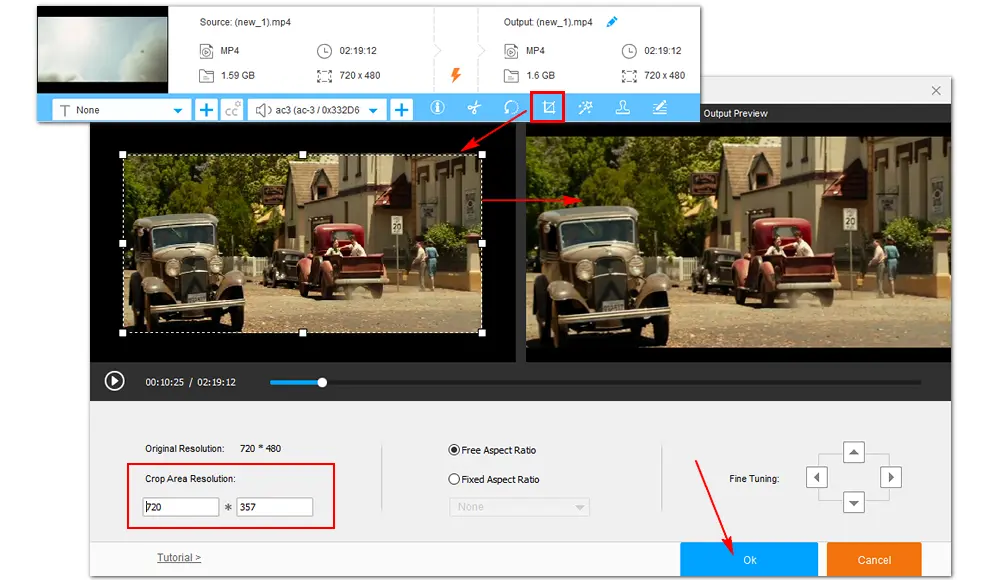
Task: Nudge crop area left with fine tuning
Action: point(816,477)
